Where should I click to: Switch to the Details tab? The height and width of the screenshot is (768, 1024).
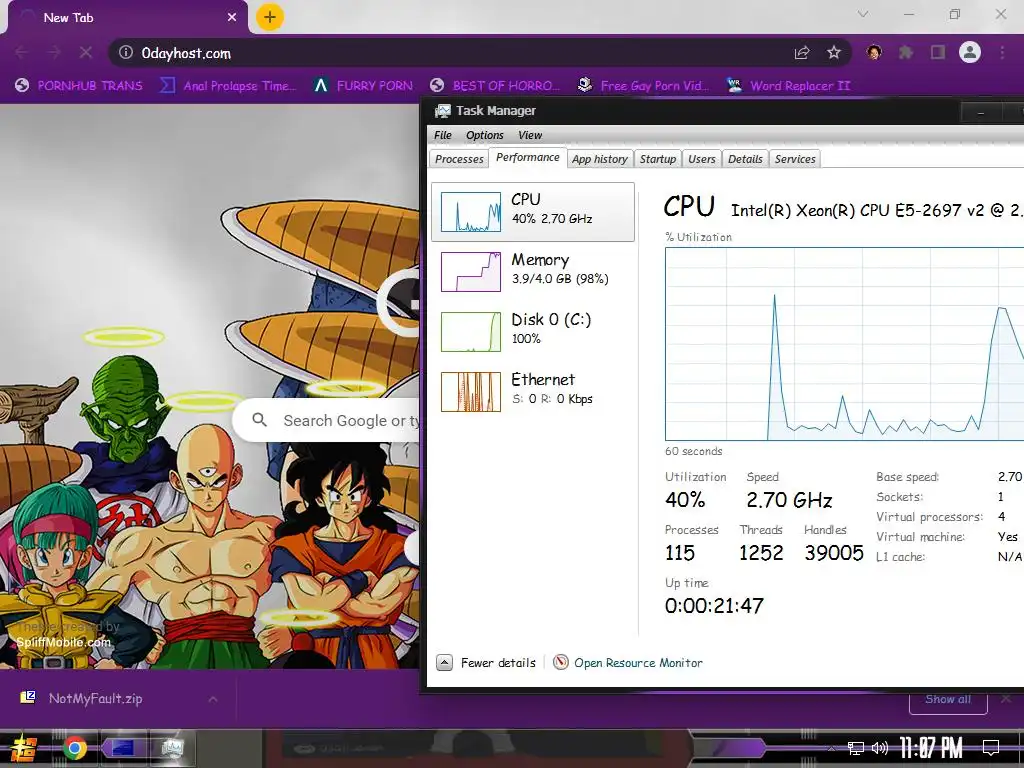[x=745, y=159]
